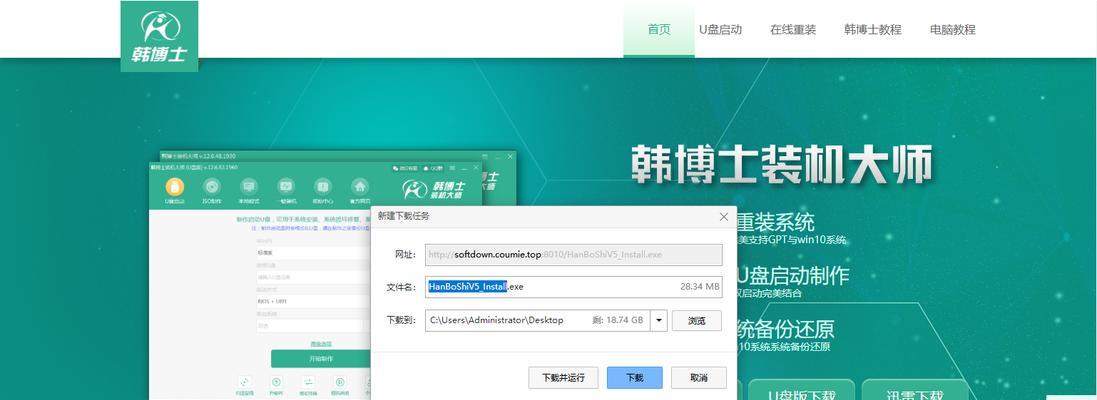This screenshot has width=1097, height=400.
Task: Open the 电脑教程 navigation tab
Action: point(952,29)
